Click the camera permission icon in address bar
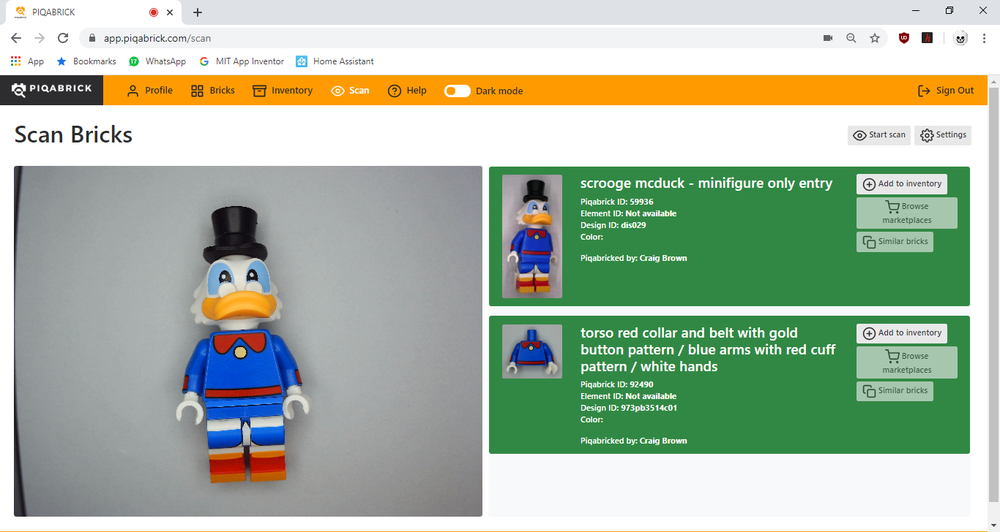The image size is (1000, 532). coord(828,38)
